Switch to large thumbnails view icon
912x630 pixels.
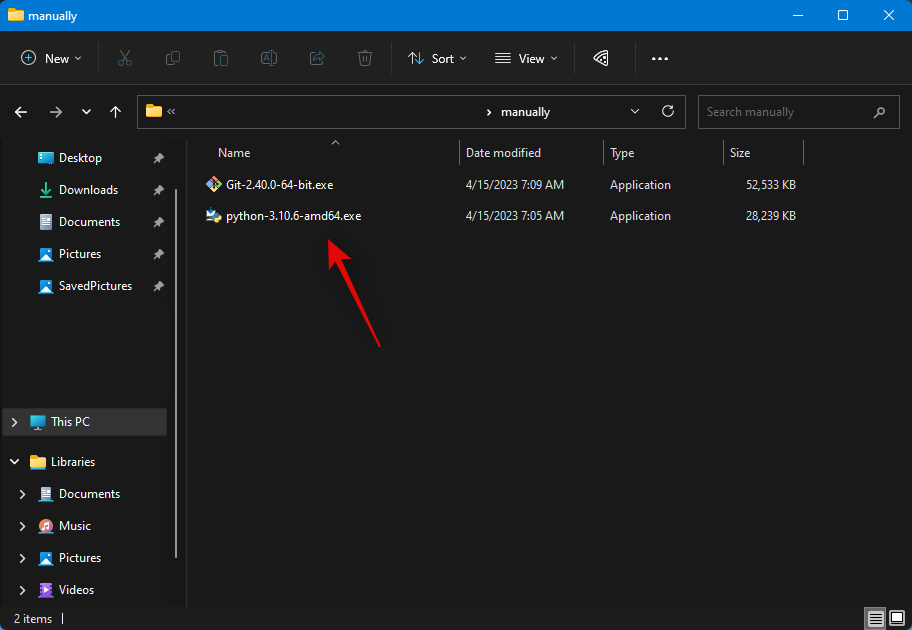click(897, 619)
